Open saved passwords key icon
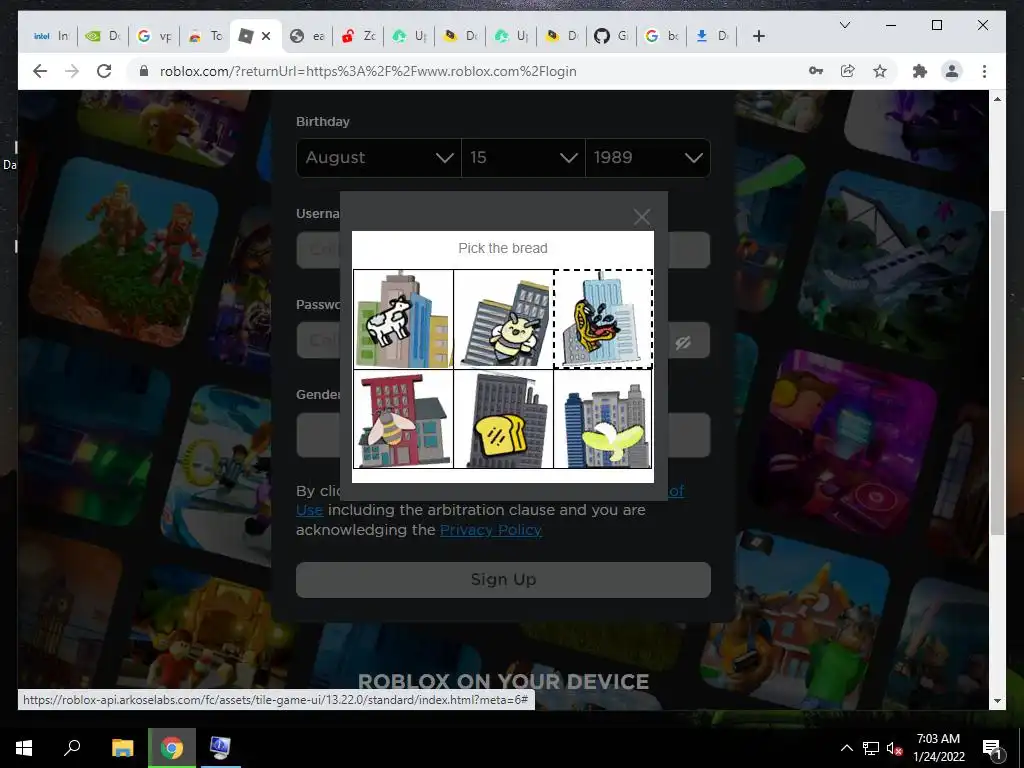Viewport: 1024px width, 768px height. tap(816, 71)
